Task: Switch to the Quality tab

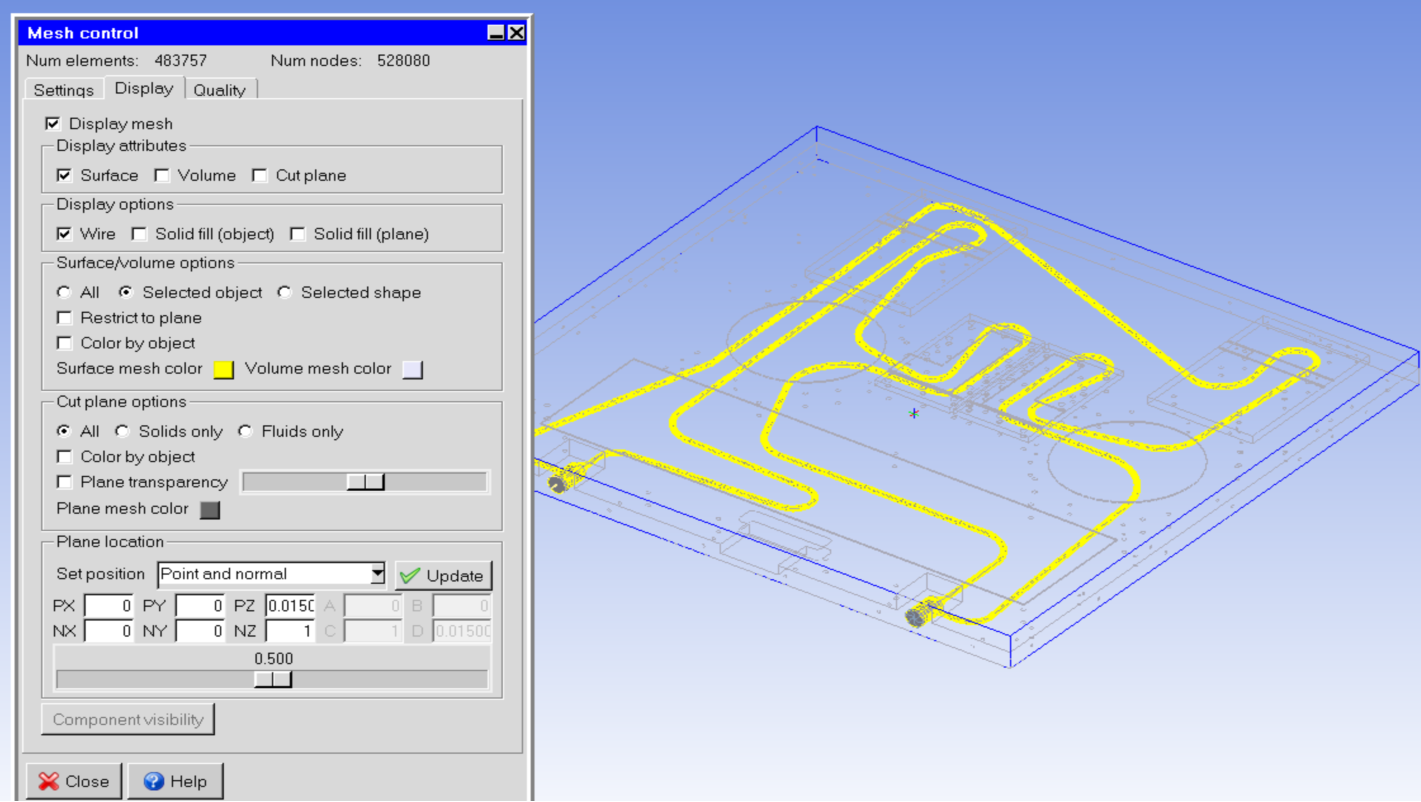Action: [x=219, y=90]
